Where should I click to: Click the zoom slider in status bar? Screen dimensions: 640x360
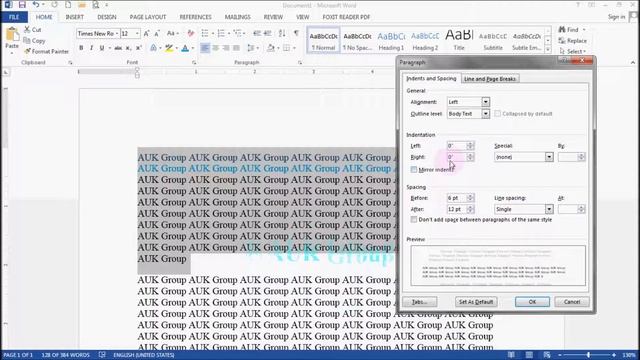(588, 355)
